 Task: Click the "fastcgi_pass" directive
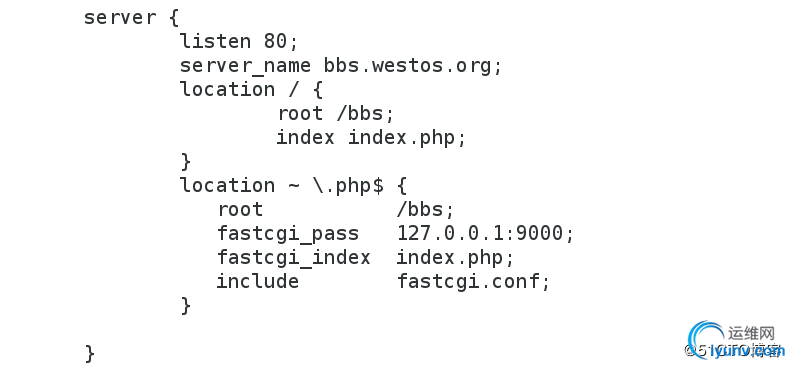click(288, 234)
